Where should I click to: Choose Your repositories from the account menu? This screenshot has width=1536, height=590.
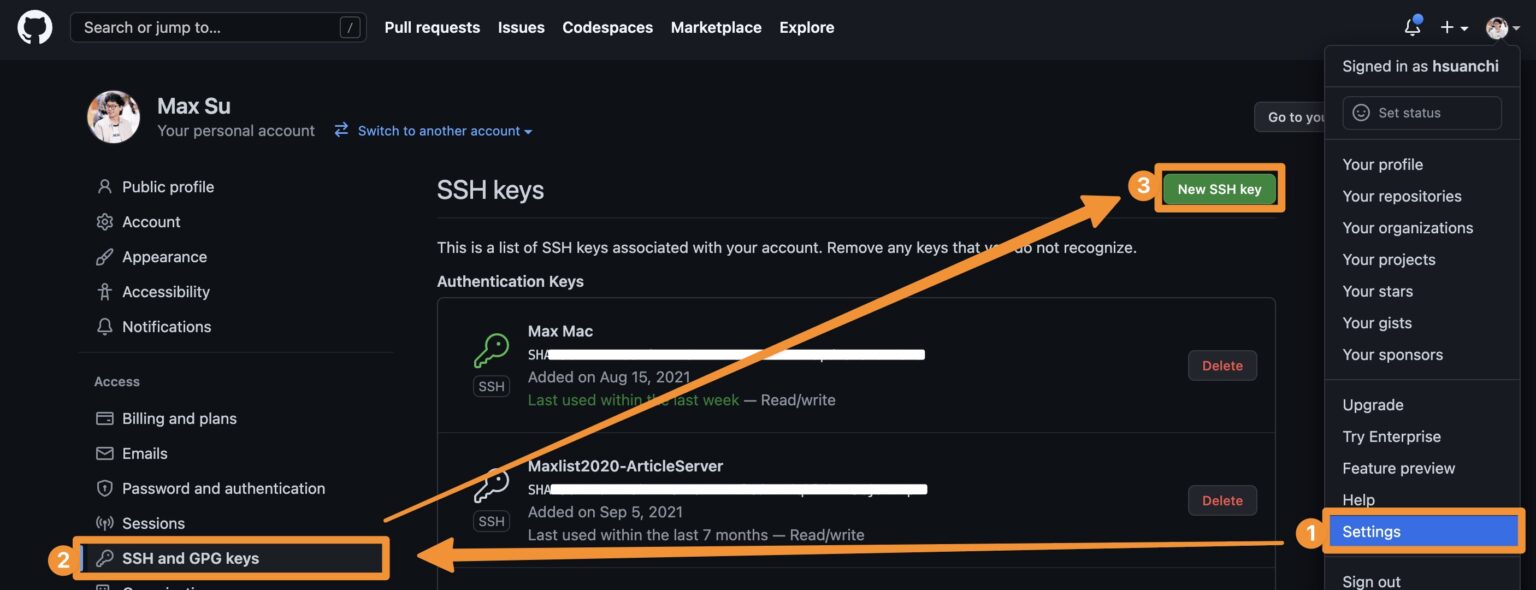(1401, 196)
